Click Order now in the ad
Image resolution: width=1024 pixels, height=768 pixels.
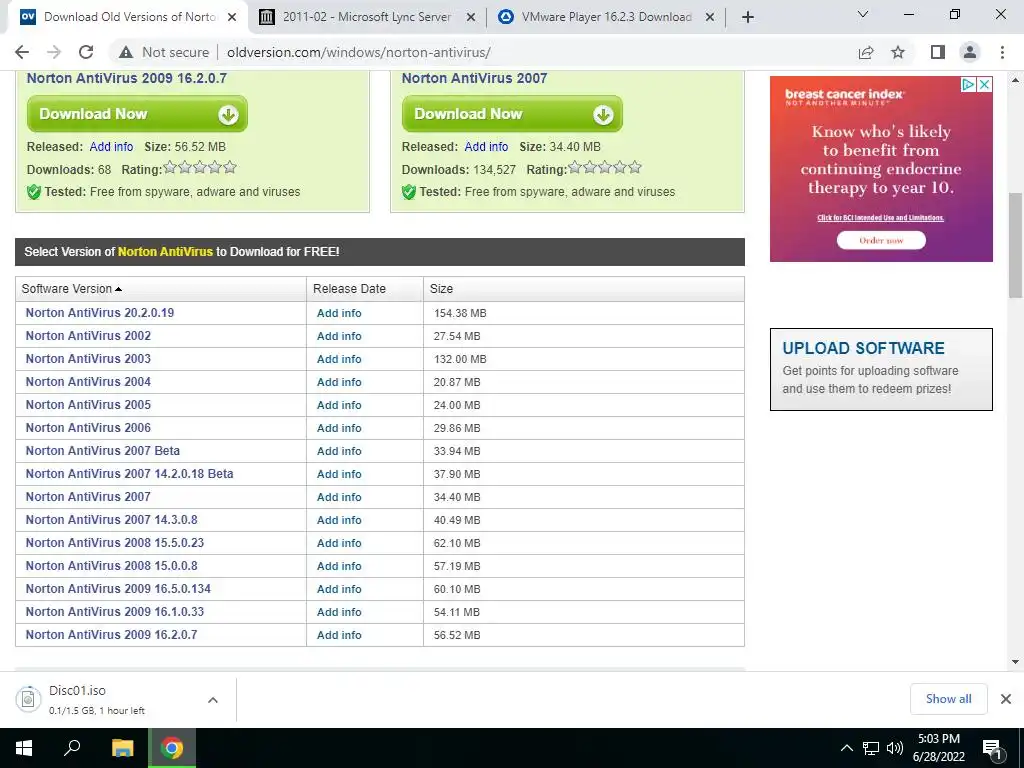pyautogui.click(x=881, y=240)
